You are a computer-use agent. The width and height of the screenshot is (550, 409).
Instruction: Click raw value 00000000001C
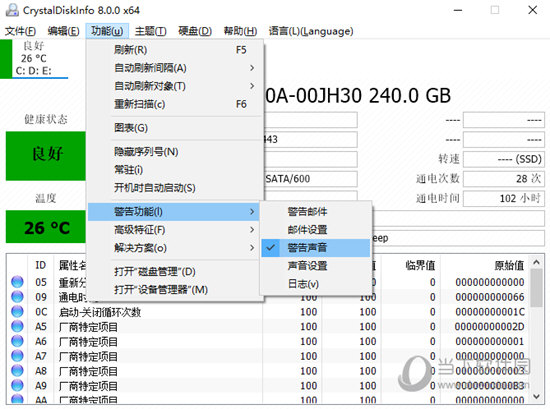coord(490,311)
